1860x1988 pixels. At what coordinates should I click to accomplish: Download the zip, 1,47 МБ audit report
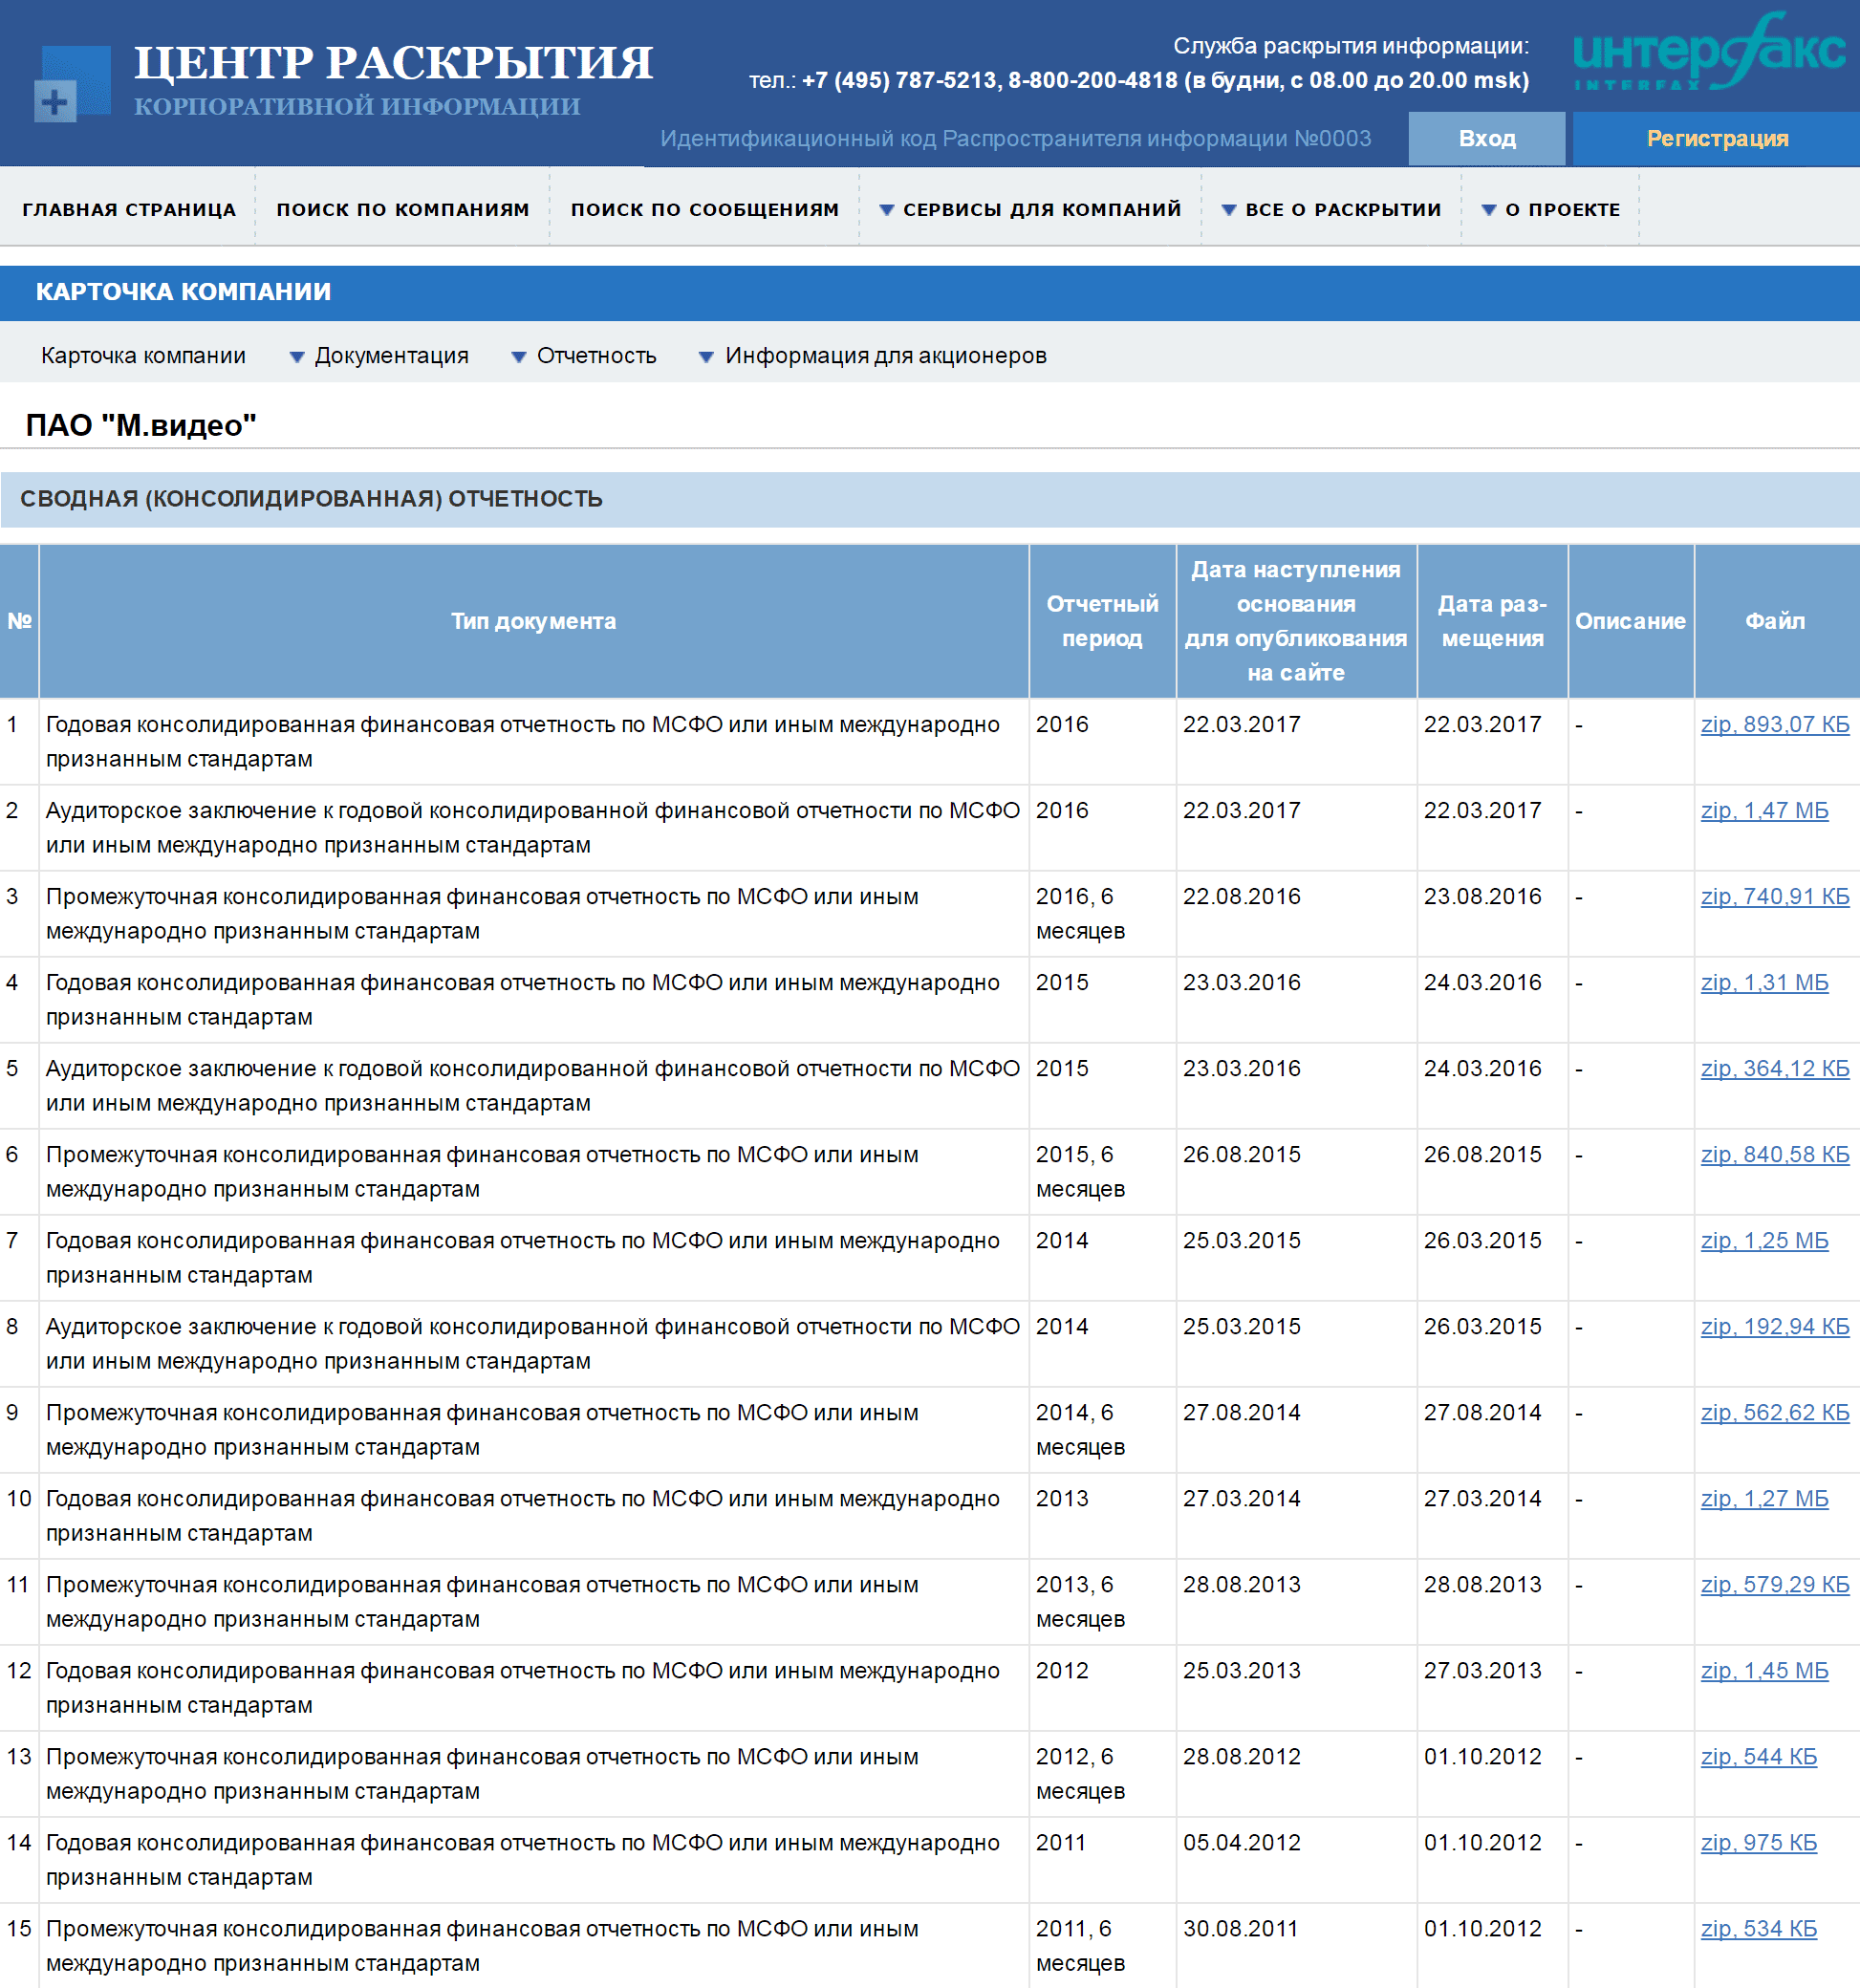(x=1763, y=811)
